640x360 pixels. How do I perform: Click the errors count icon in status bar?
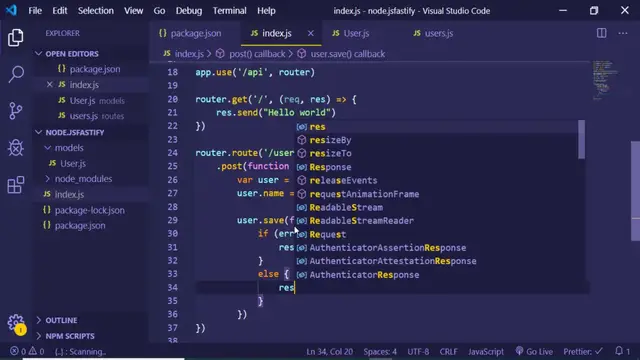[x=14, y=351]
